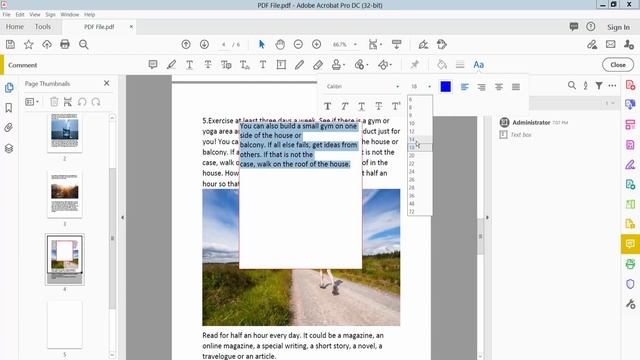This screenshot has height=360, width=640.
Task: Print the file with the printer icon
Action: point(65,44)
